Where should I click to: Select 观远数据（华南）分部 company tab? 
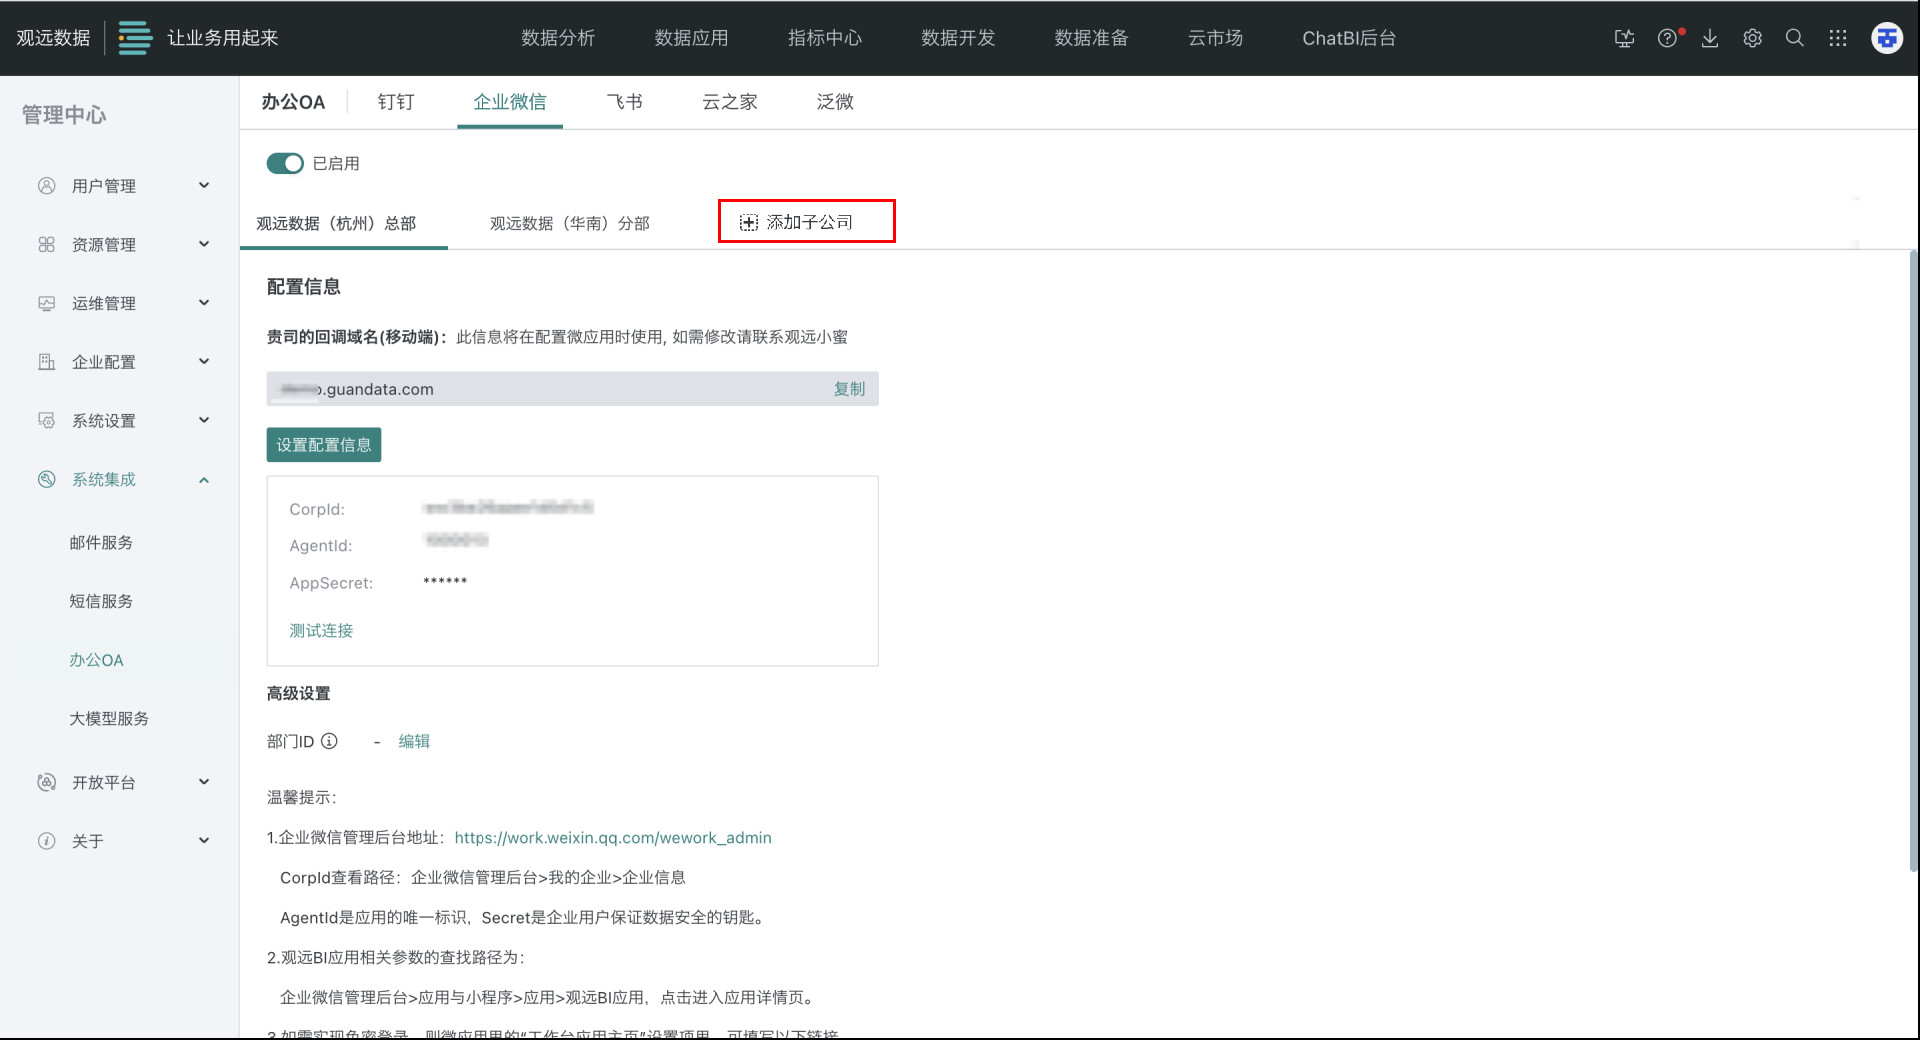pos(569,223)
